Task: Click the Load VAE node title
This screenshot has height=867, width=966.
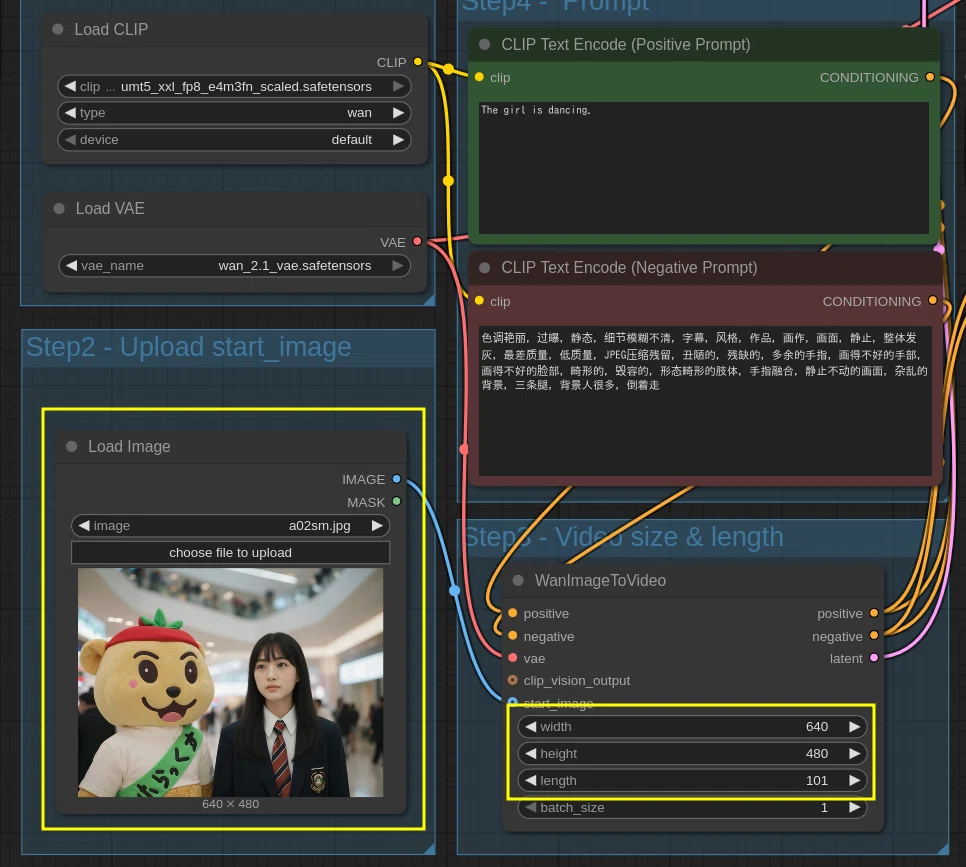Action: point(110,208)
